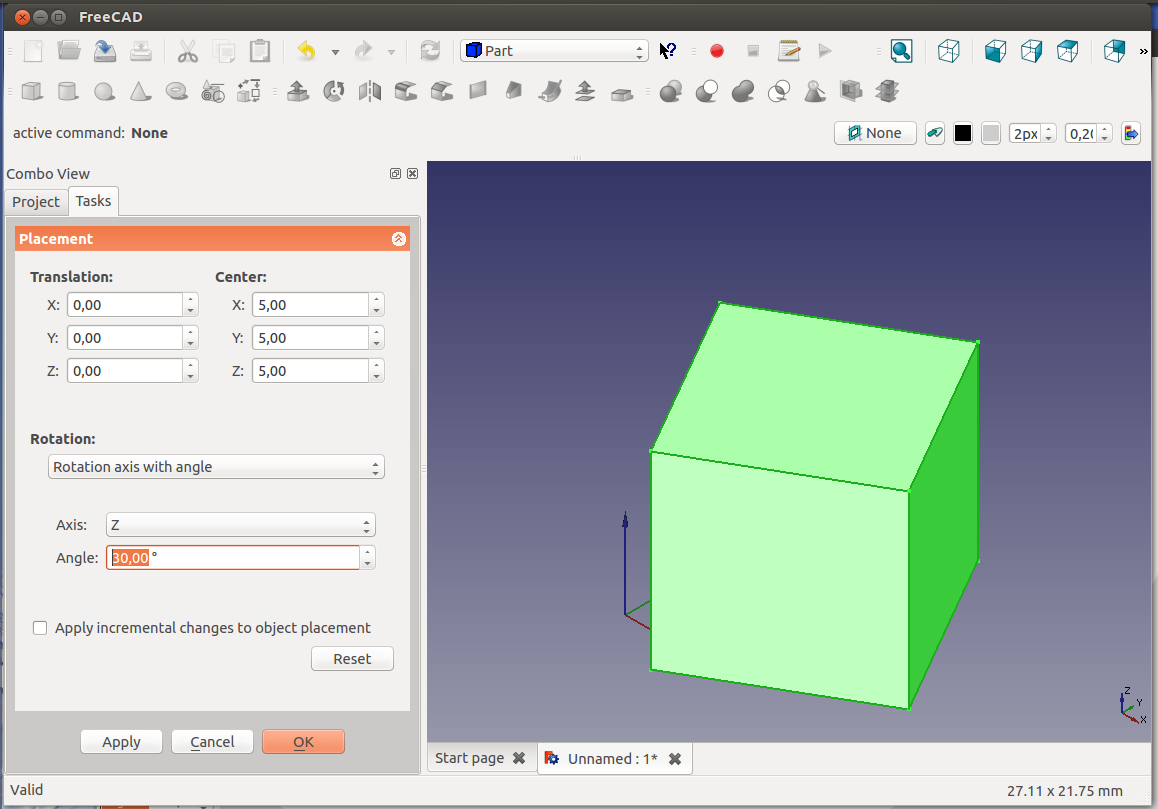1158x809 pixels.
Task: Create a box with the Cube tool
Action: pyautogui.click(x=32, y=92)
